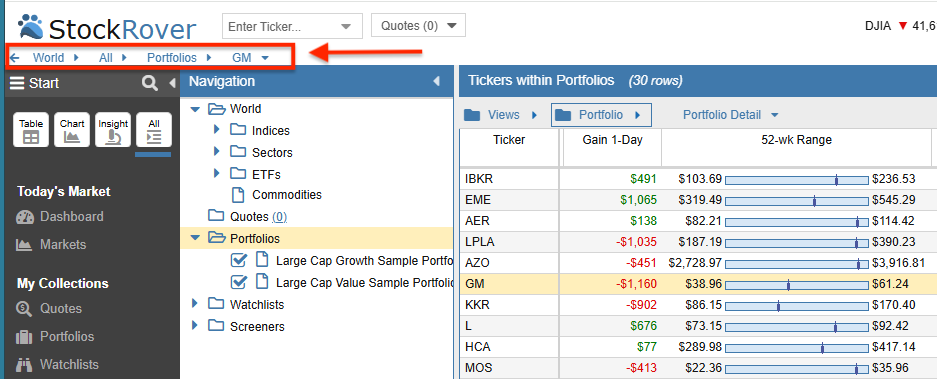
Task: Open the Start hamburger menu
Action: [16, 83]
